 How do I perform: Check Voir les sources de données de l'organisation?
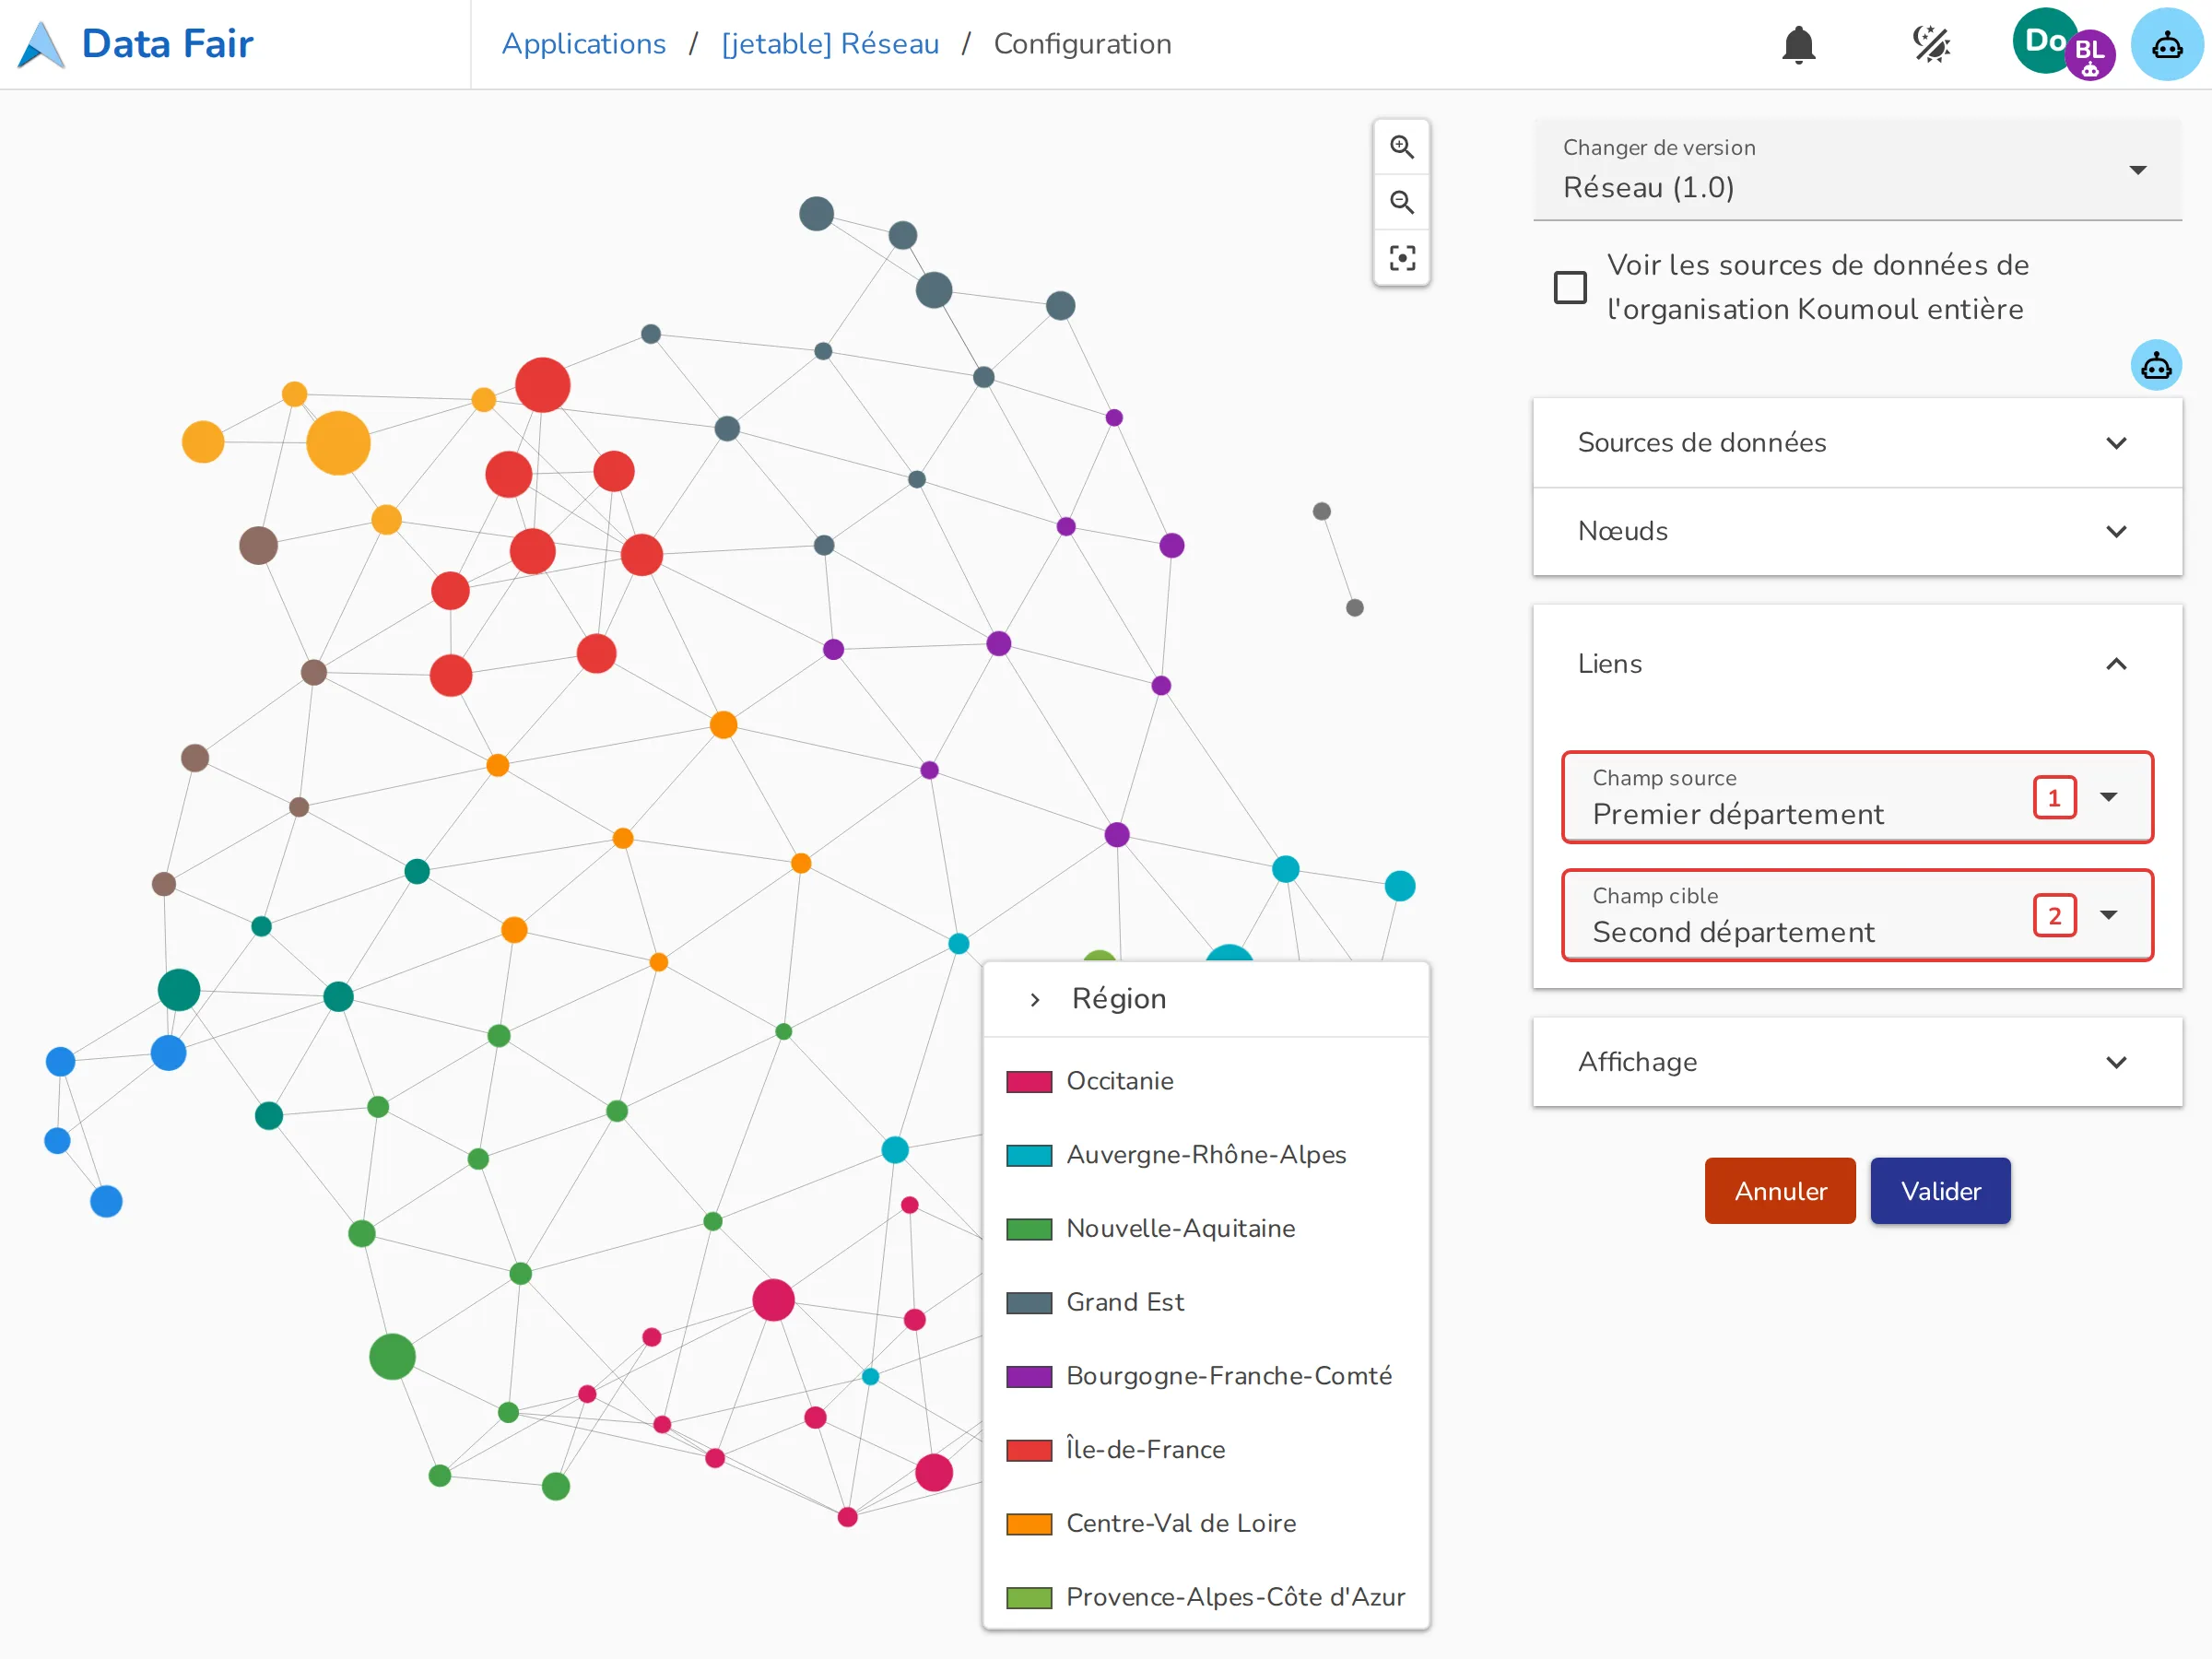click(1570, 287)
